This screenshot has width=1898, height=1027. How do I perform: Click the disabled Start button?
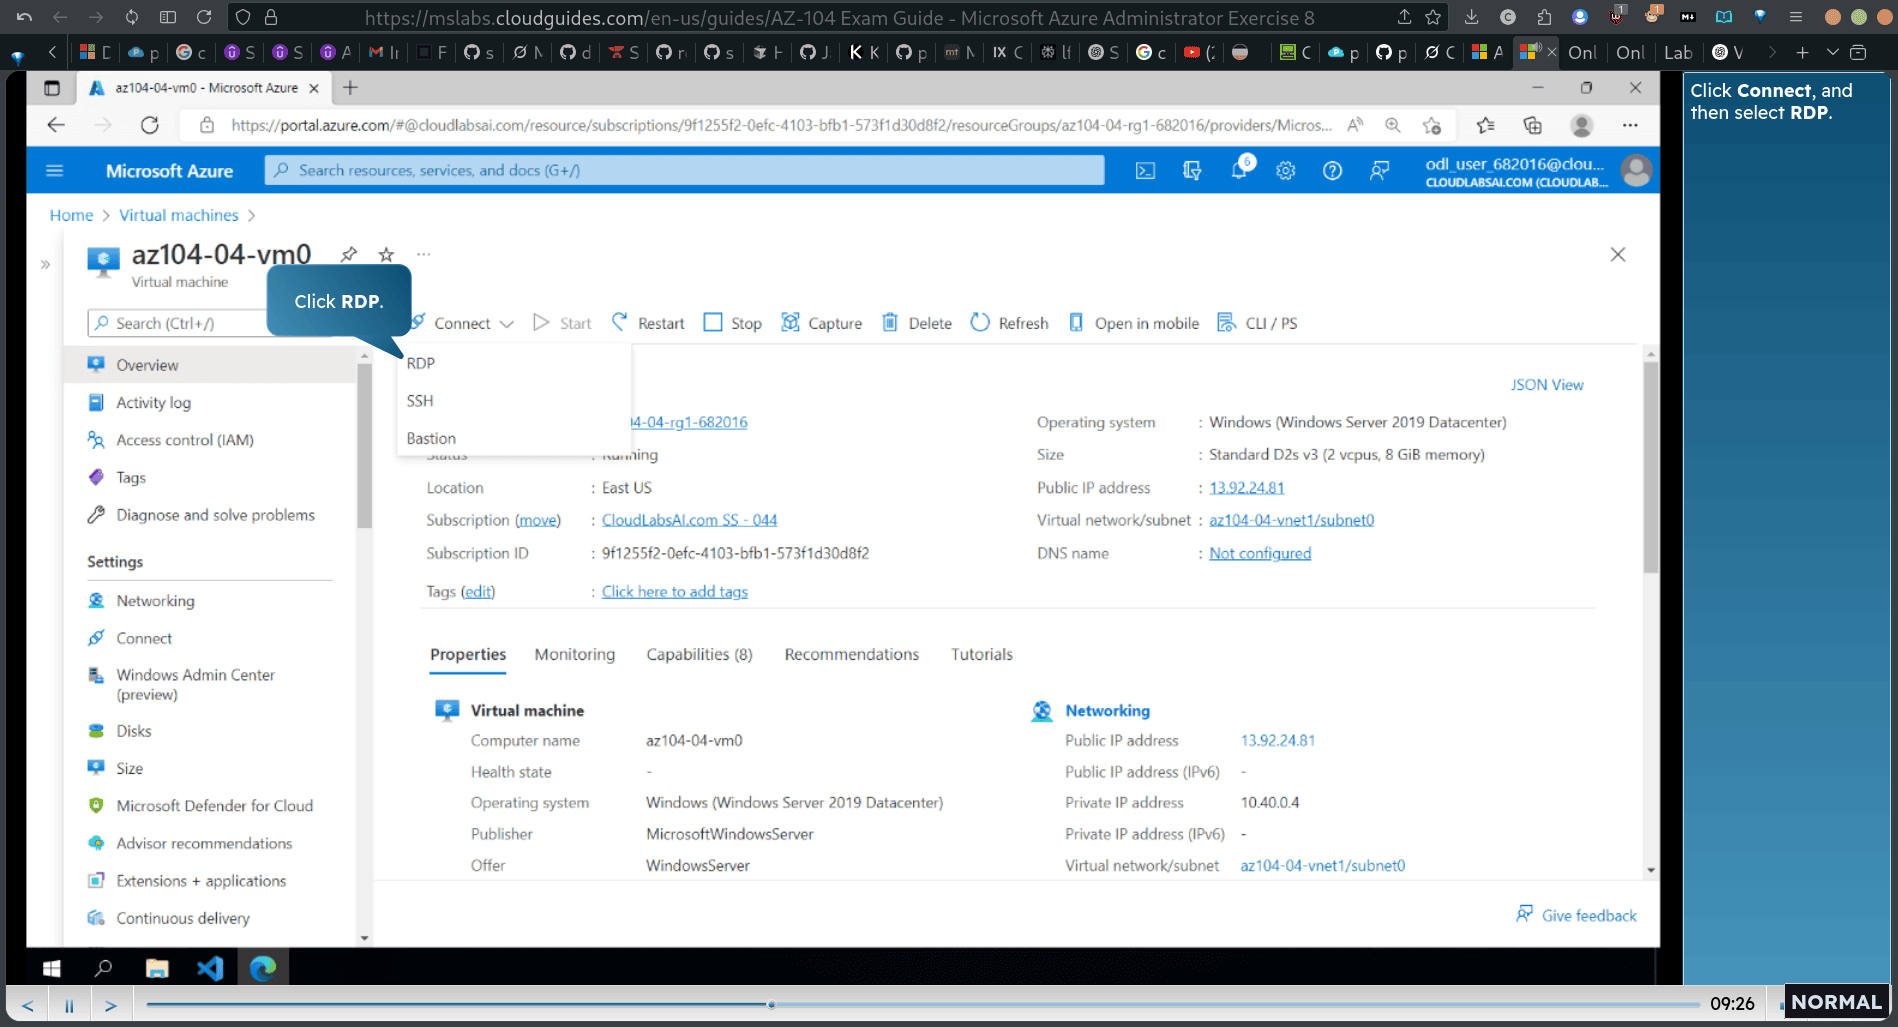[x=562, y=323]
